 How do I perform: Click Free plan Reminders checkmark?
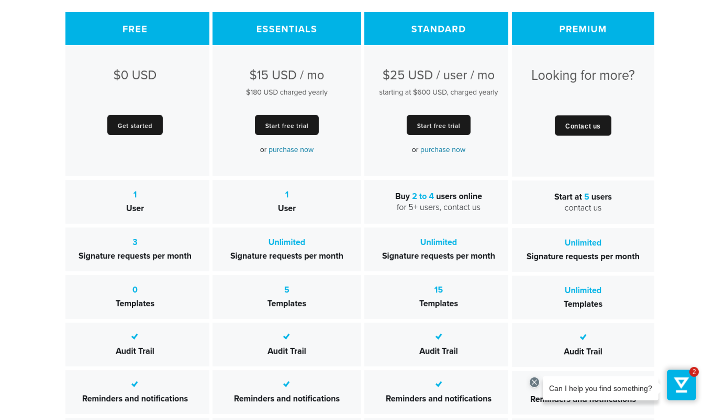pyautogui.click(x=135, y=384)
